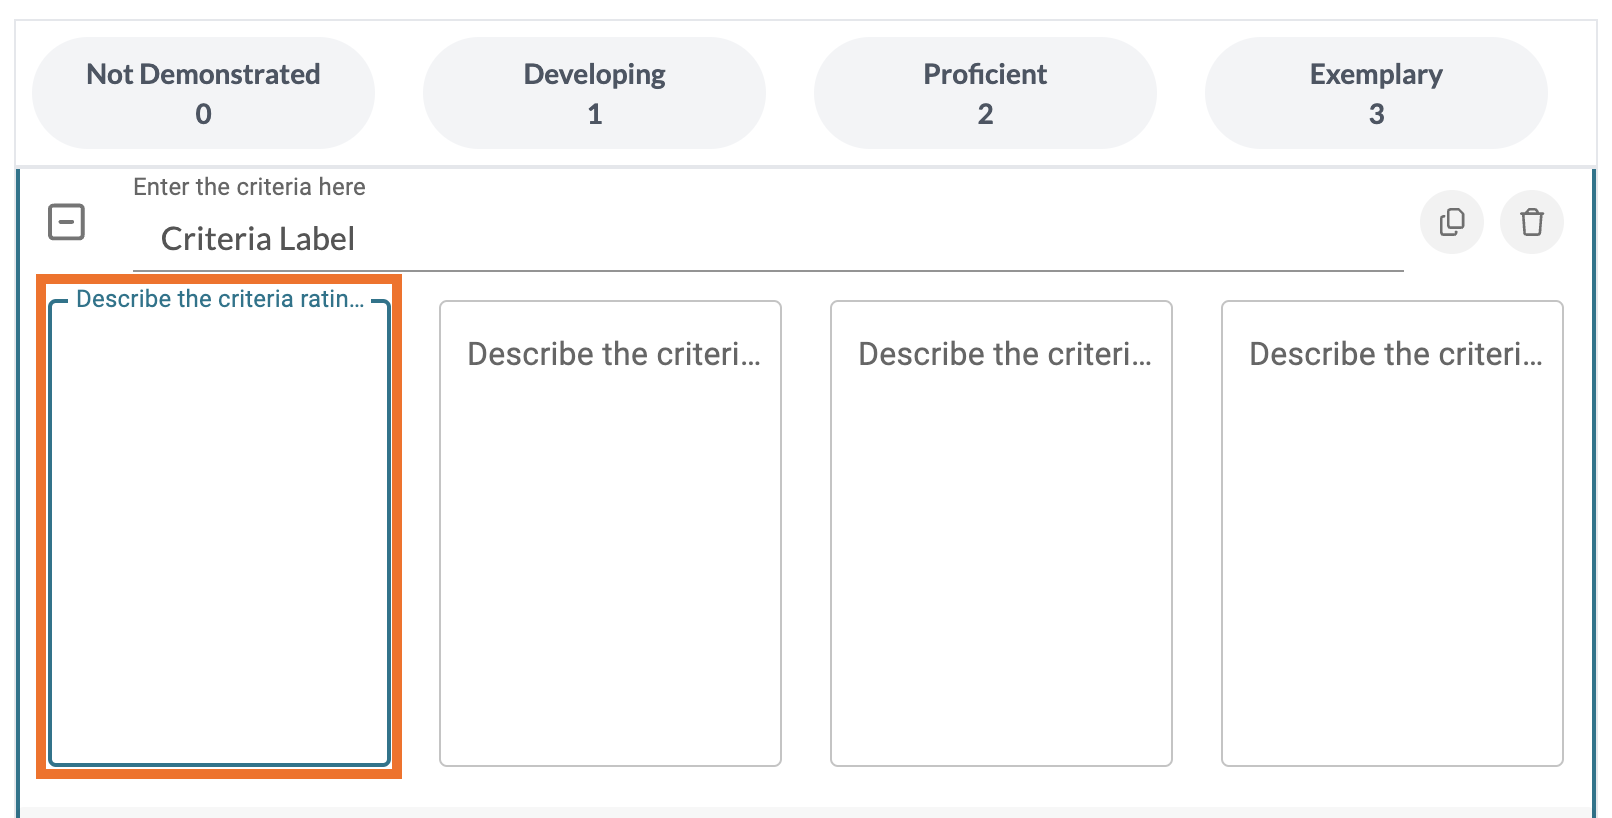Click the placeholder text in Exemplary description
The image size is (1612, 818).
pyautogui.click(x=1395, y=354)
